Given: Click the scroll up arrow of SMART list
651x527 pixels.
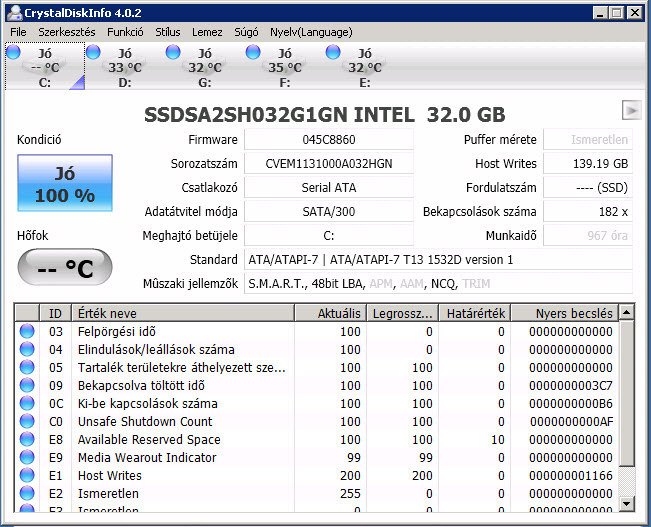Looking at the screenshot, I should [626, 312].
